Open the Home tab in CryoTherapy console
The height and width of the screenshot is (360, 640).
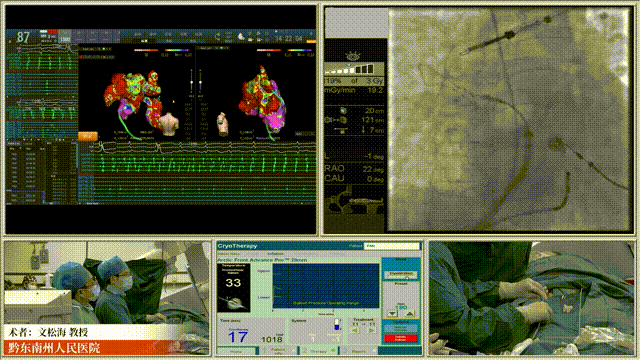(x=237, y=351)
